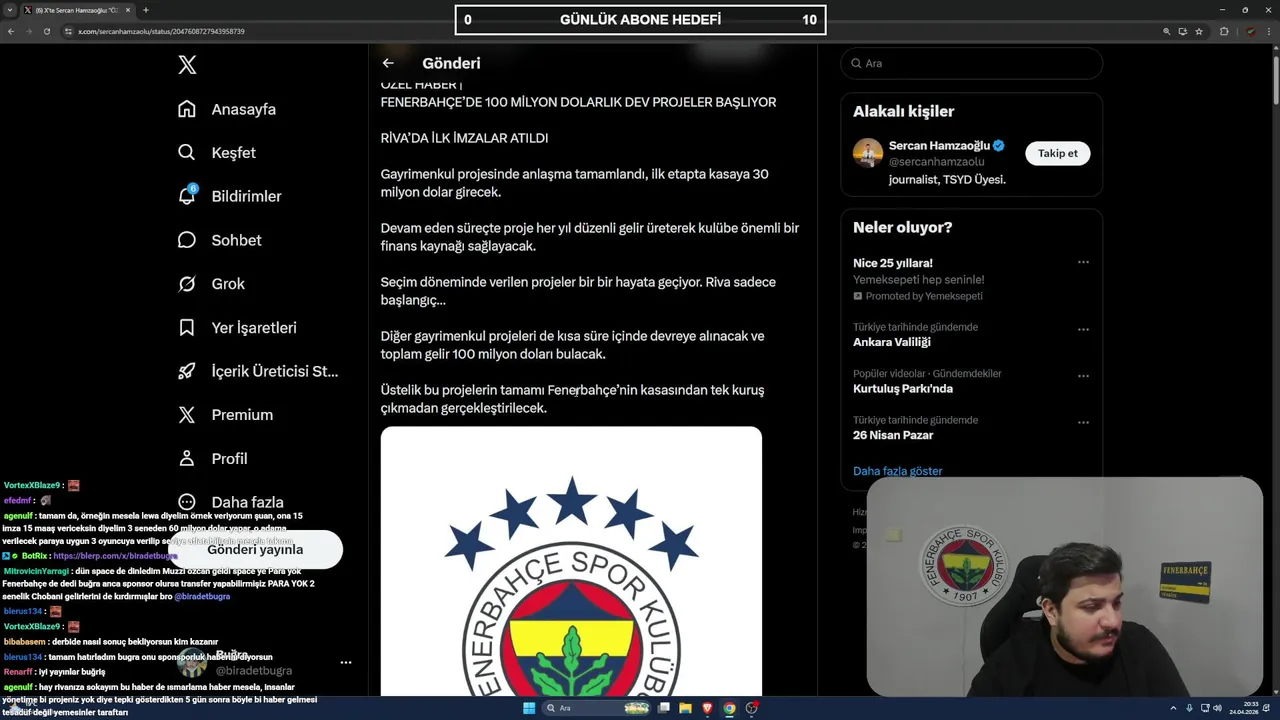Open Kurtuluş Parkı'nda trend
The height and width of the screenshot is (720, 1280).
point(903,388)
